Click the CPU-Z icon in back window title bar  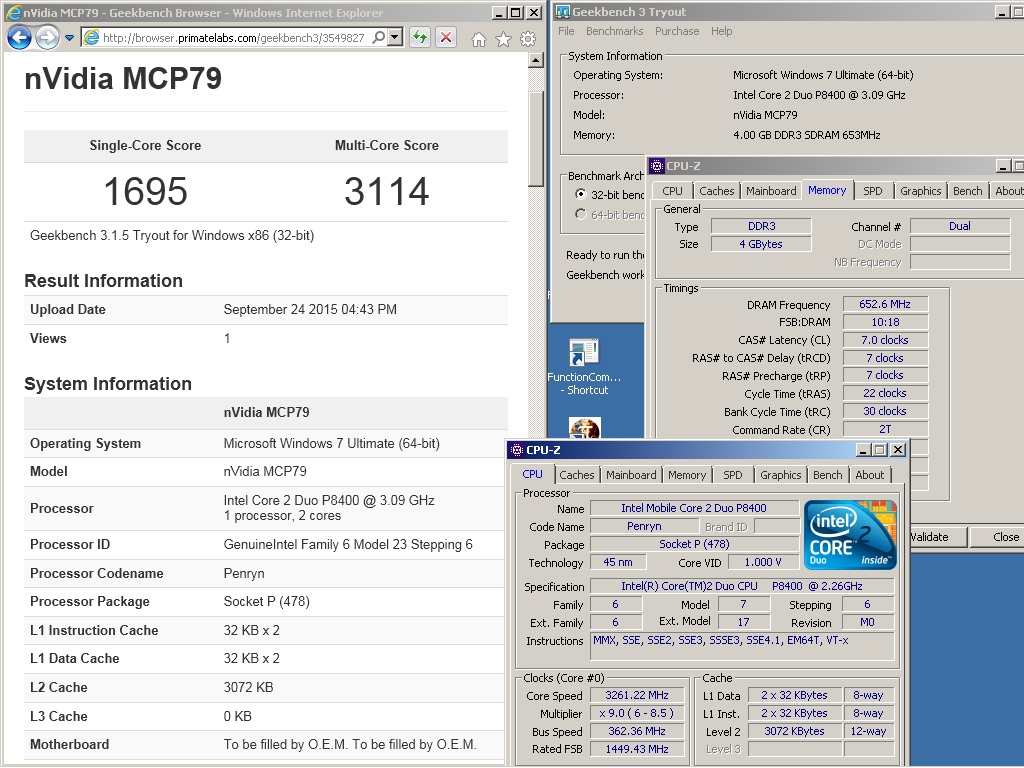tap(657, 166)
